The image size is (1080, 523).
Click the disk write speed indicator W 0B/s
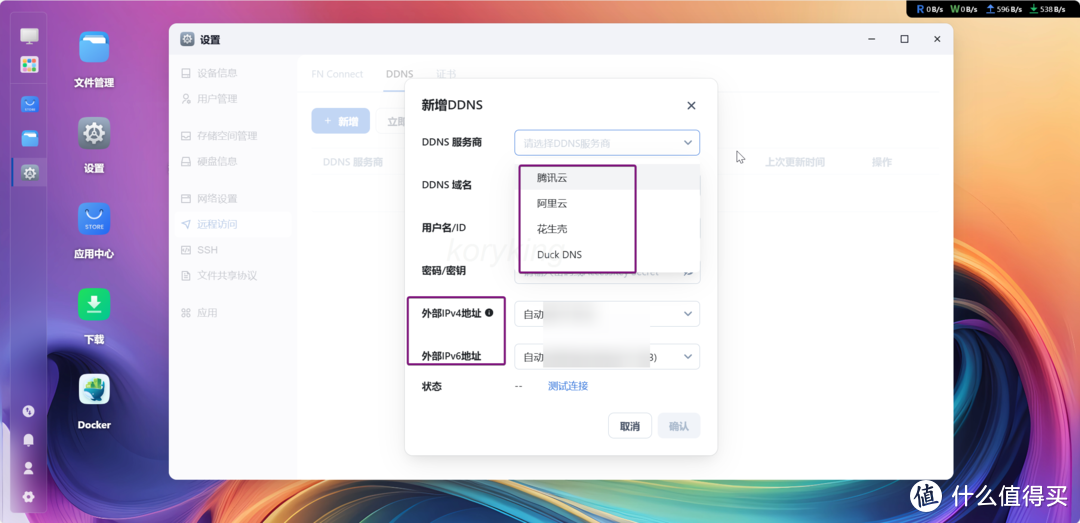tap(964, 10)
